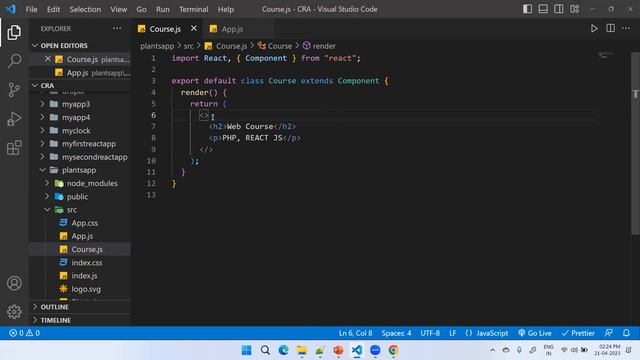Screen dimensions: 640x360
Task: Close the Course.js editor tab
Action: point(193,29)
